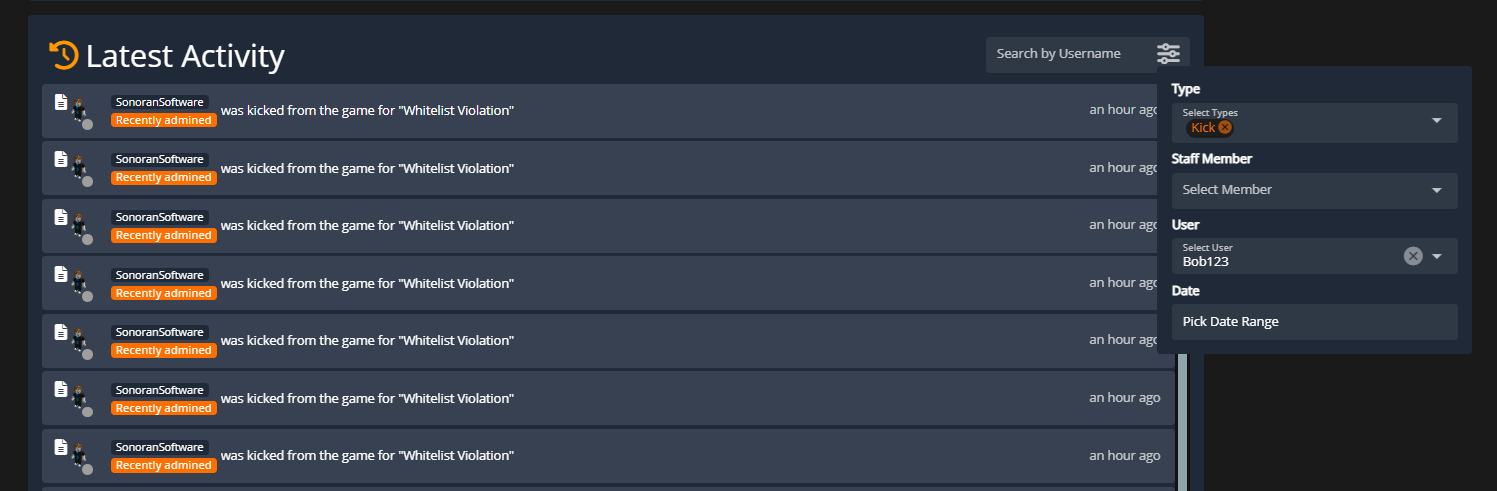Expand the Select User dropdown arrow

pos(1437,256)
